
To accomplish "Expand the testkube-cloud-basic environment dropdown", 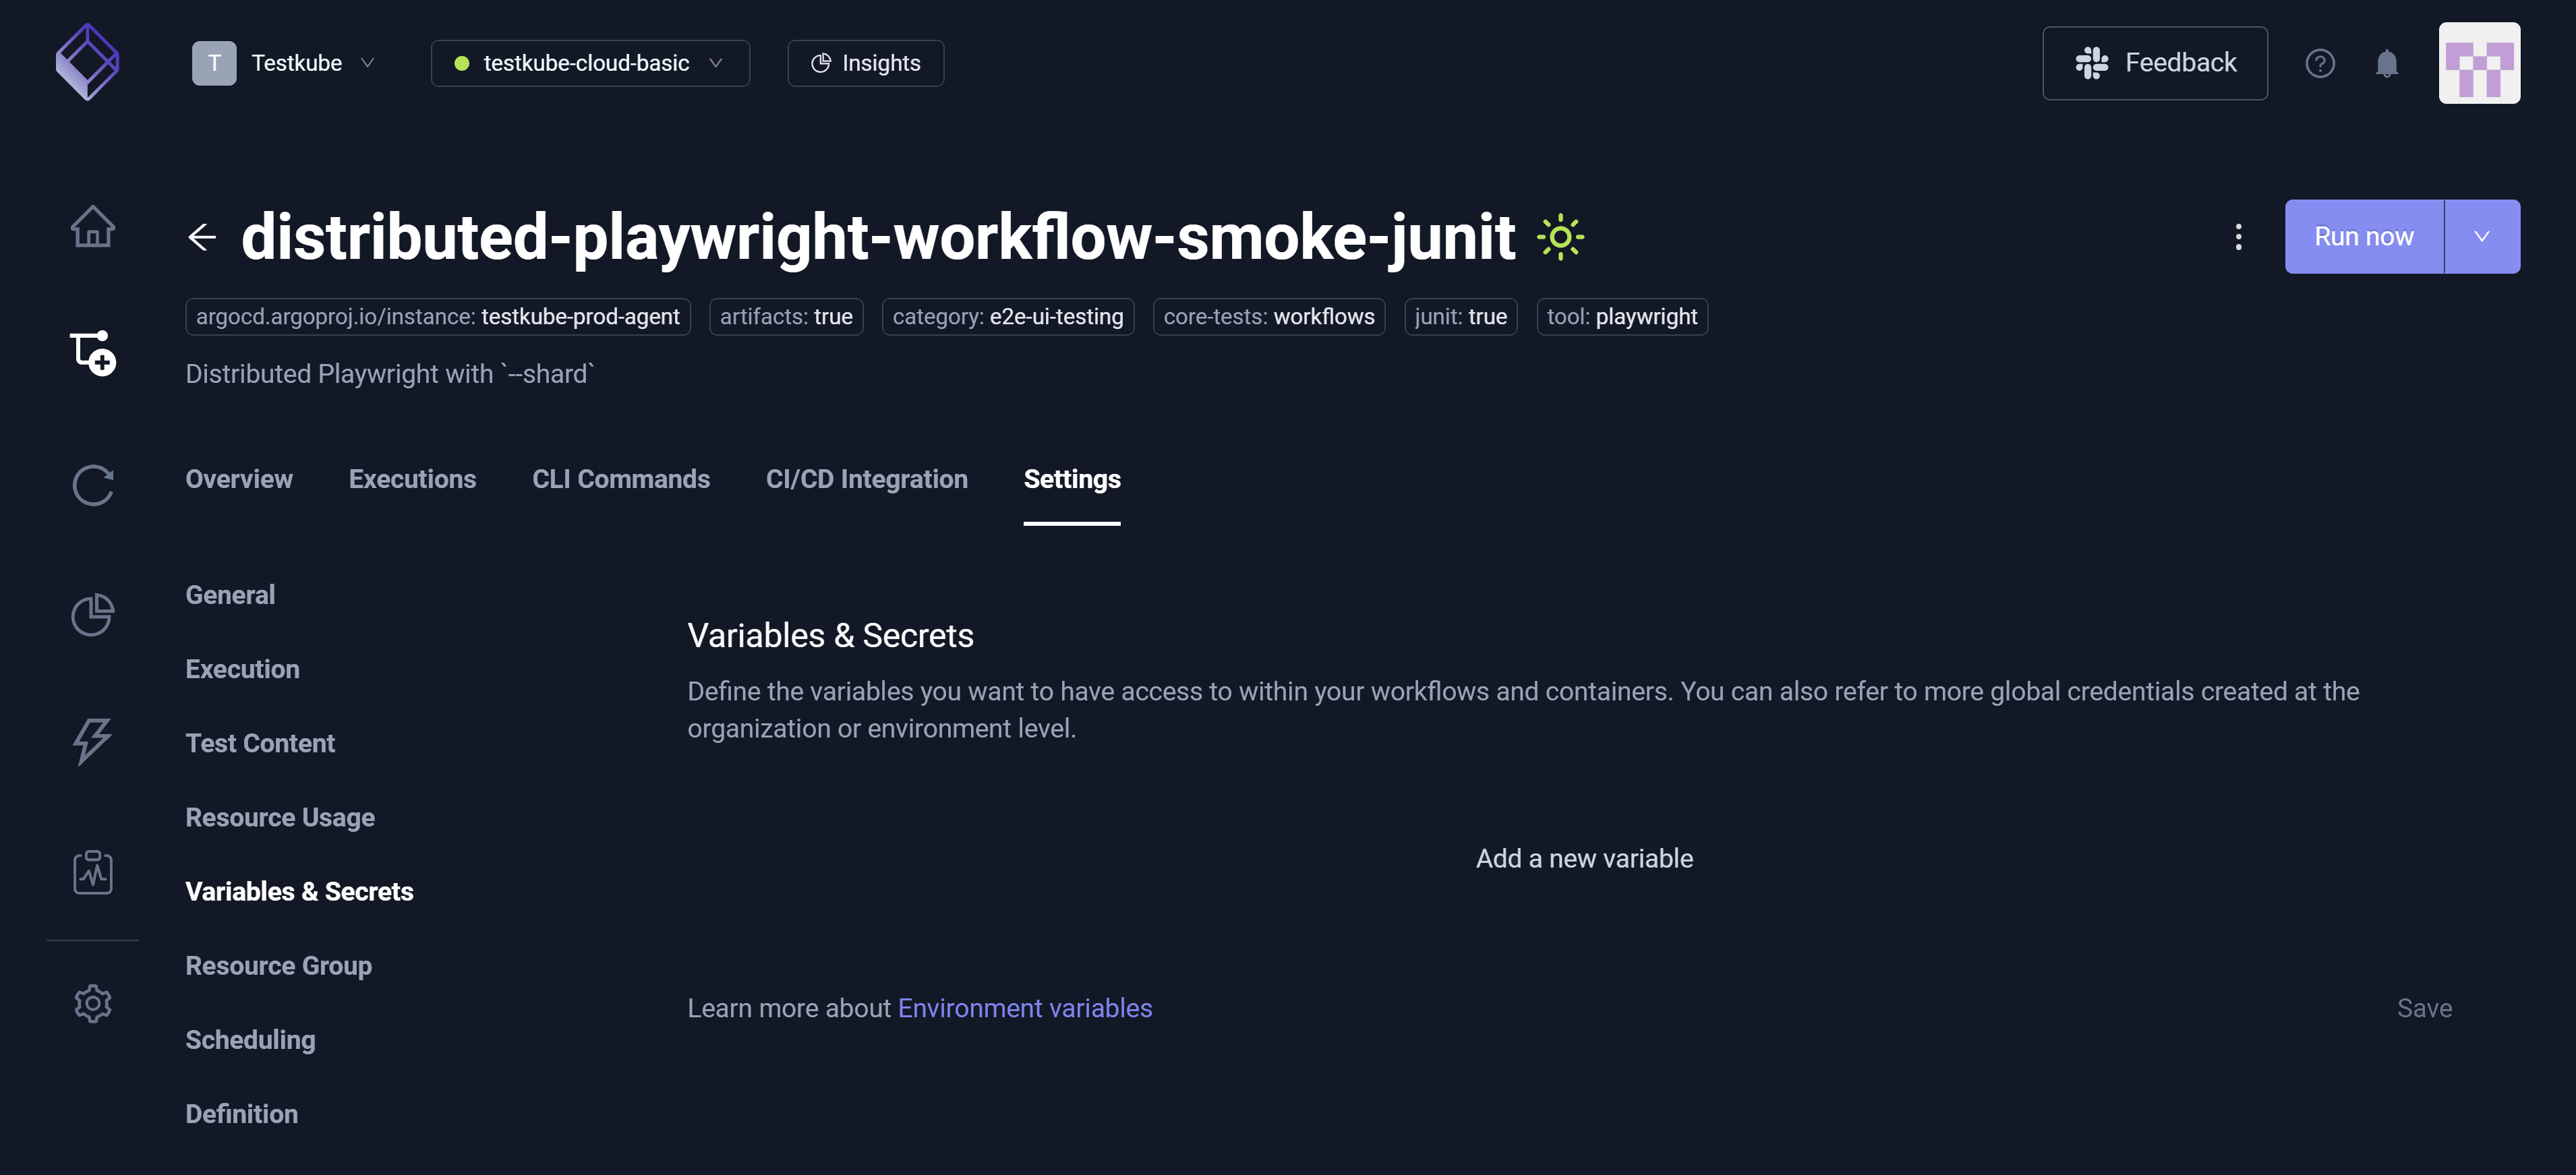I will pyautogui.click(x=589, y=63).
